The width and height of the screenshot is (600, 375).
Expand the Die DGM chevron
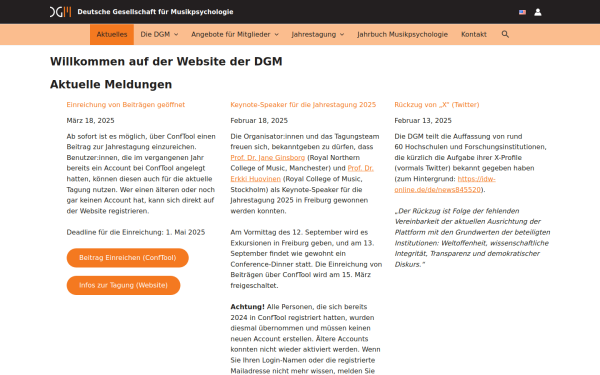[x=176, y=34]
